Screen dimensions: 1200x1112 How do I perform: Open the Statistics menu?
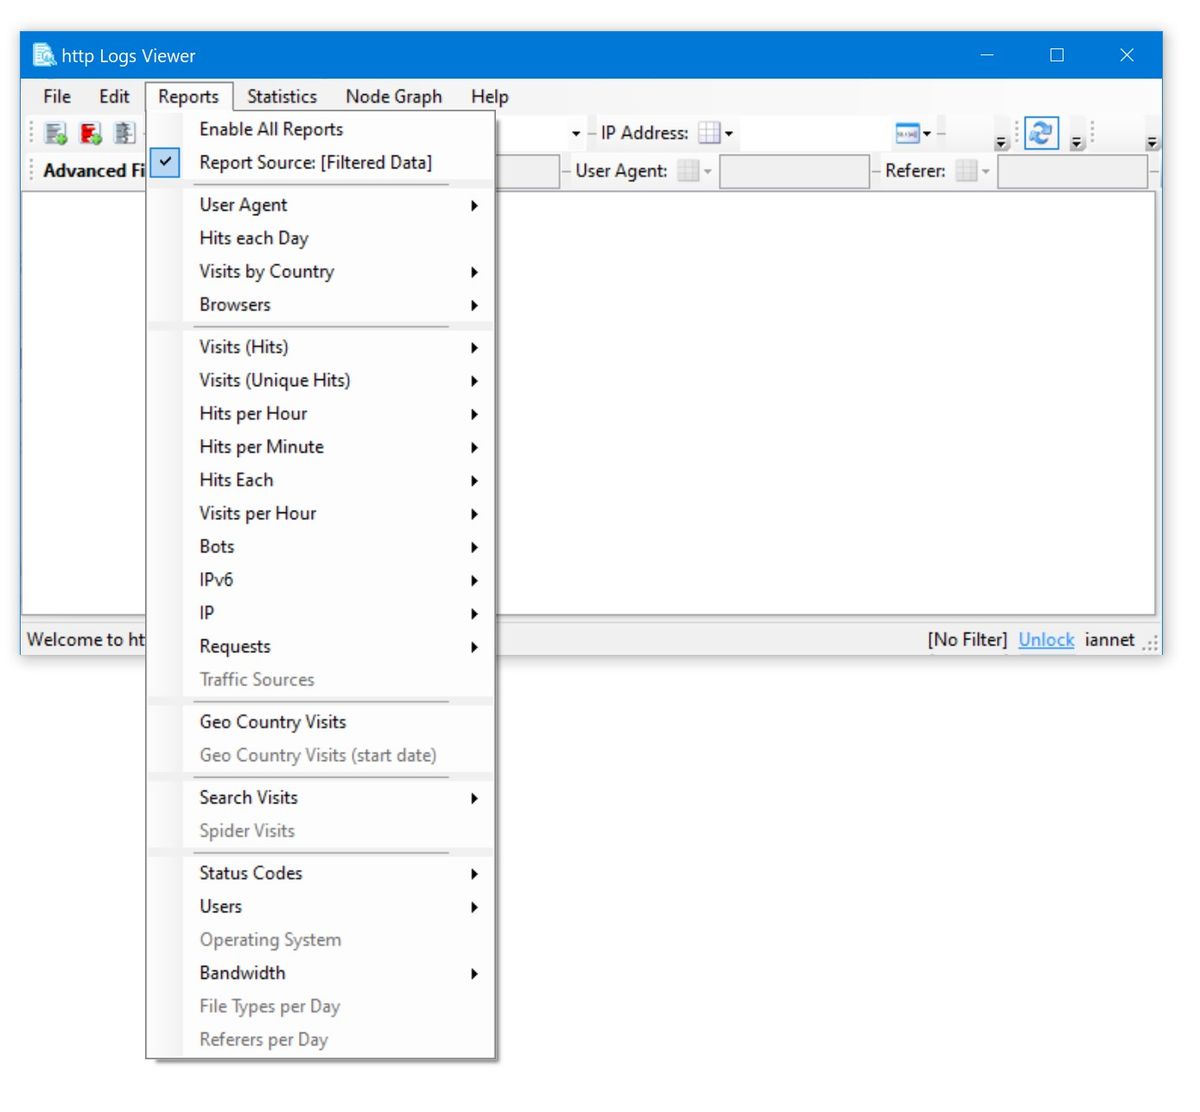coord(282,96)
